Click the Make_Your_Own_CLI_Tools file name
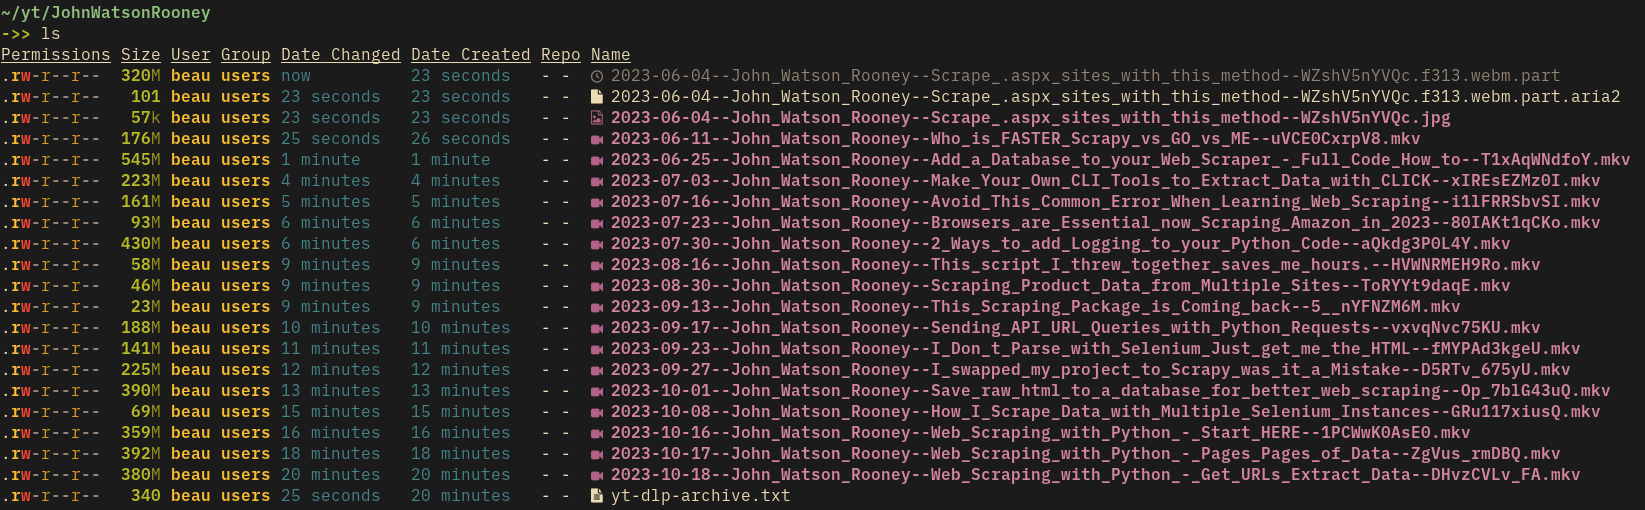The height and width of the screenshot is (510, 1645). tap(1106, 181)
